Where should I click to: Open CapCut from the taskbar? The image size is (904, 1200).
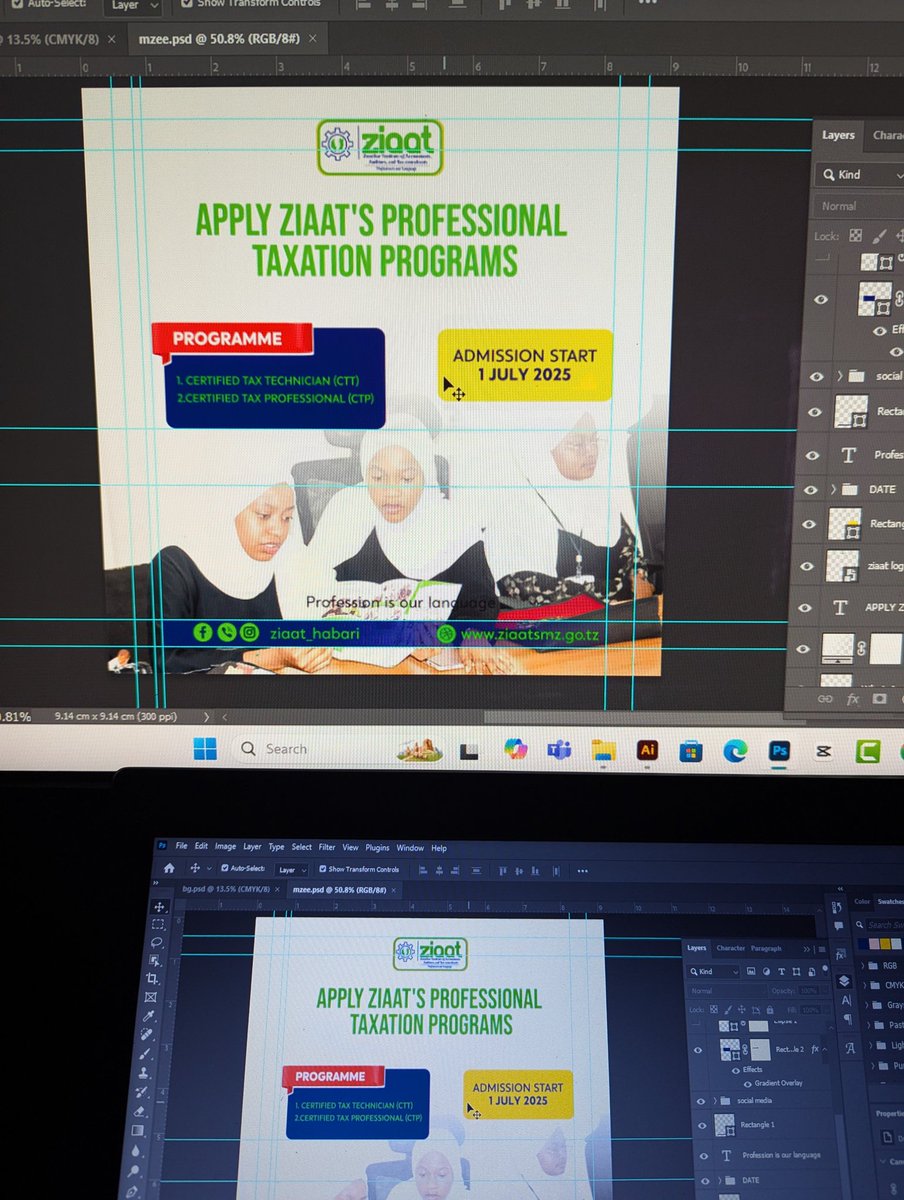(x=823, y=751)
